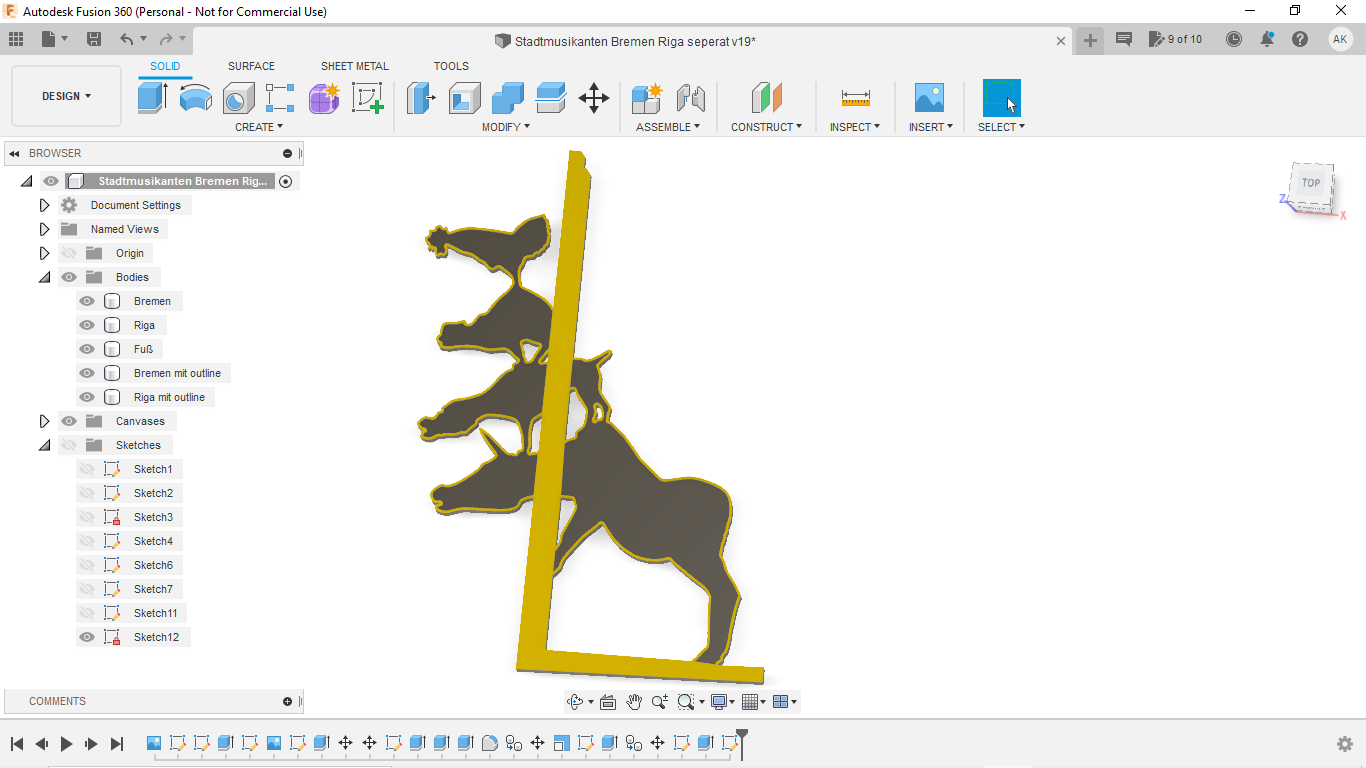
Task: Play the timeline
Action: [x=67, y=743]
